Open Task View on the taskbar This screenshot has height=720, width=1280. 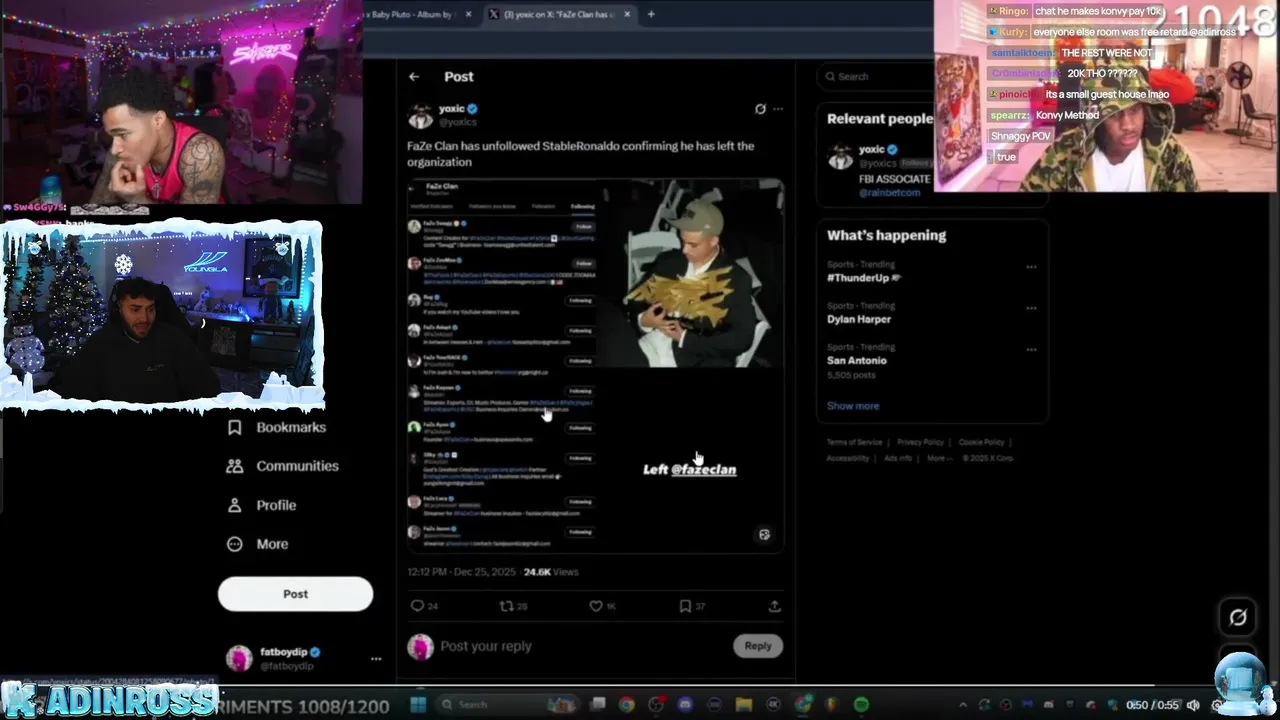point(597,705)
